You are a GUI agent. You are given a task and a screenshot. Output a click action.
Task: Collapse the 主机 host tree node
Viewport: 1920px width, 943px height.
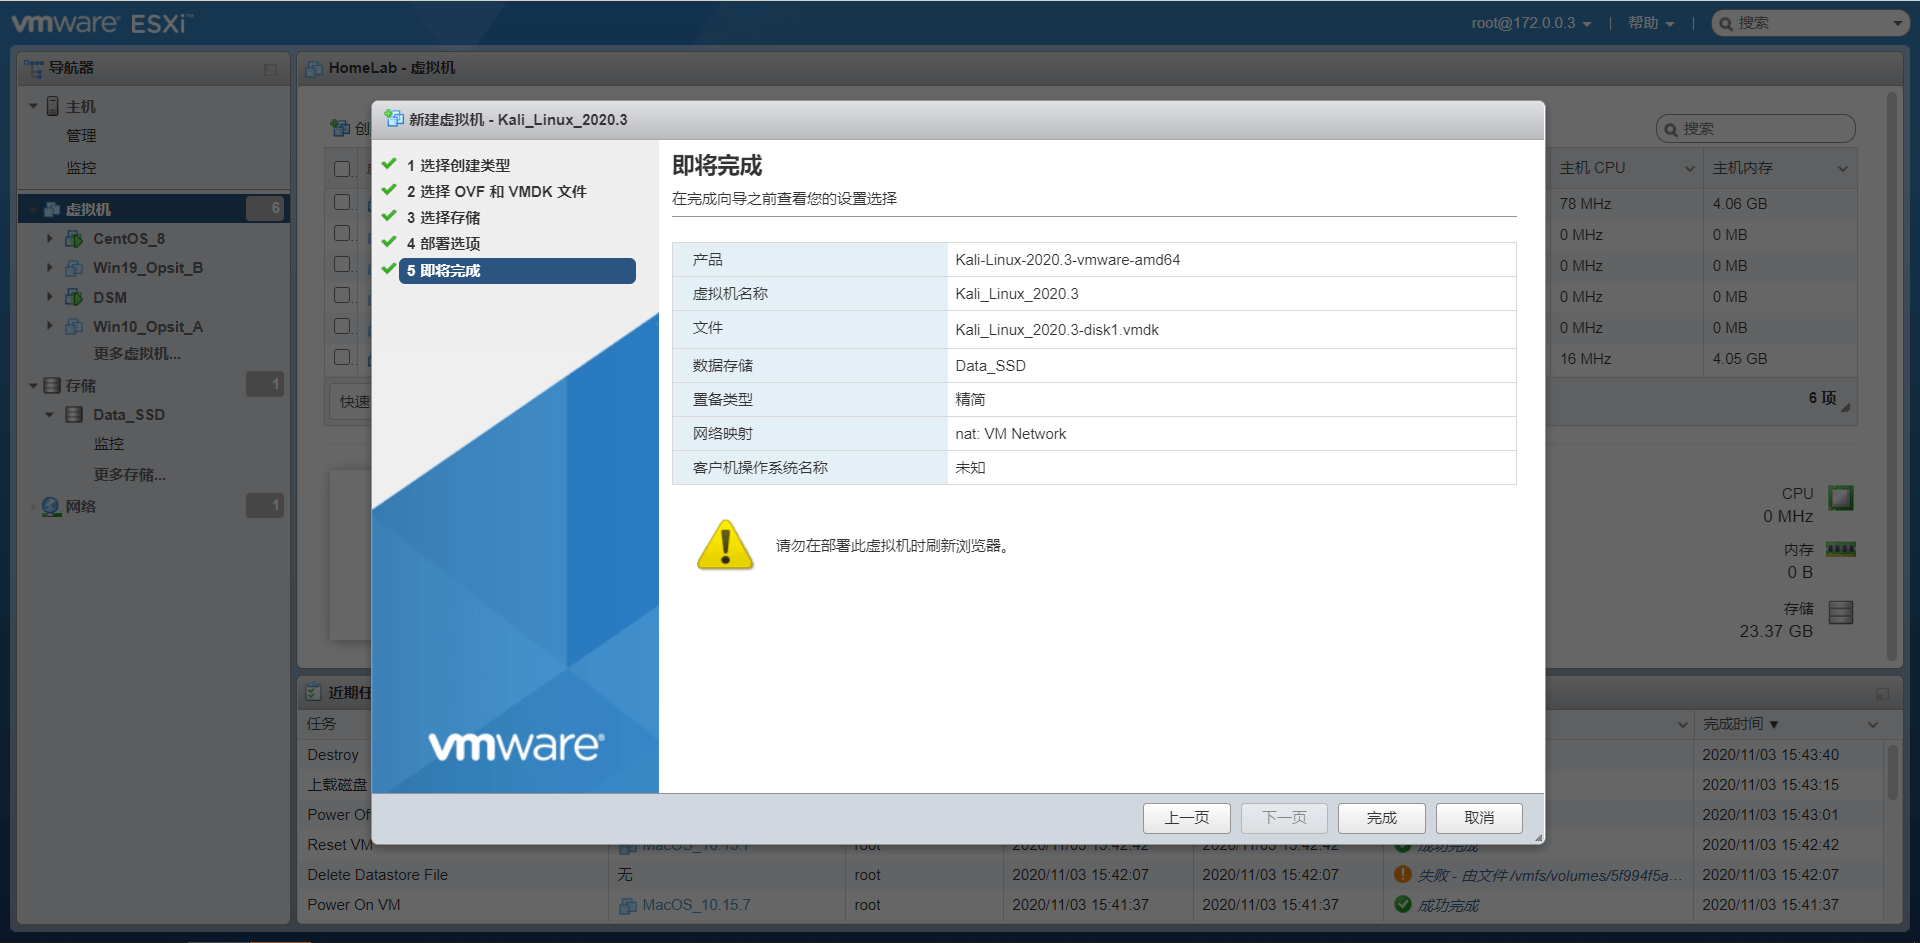[33, 106]
